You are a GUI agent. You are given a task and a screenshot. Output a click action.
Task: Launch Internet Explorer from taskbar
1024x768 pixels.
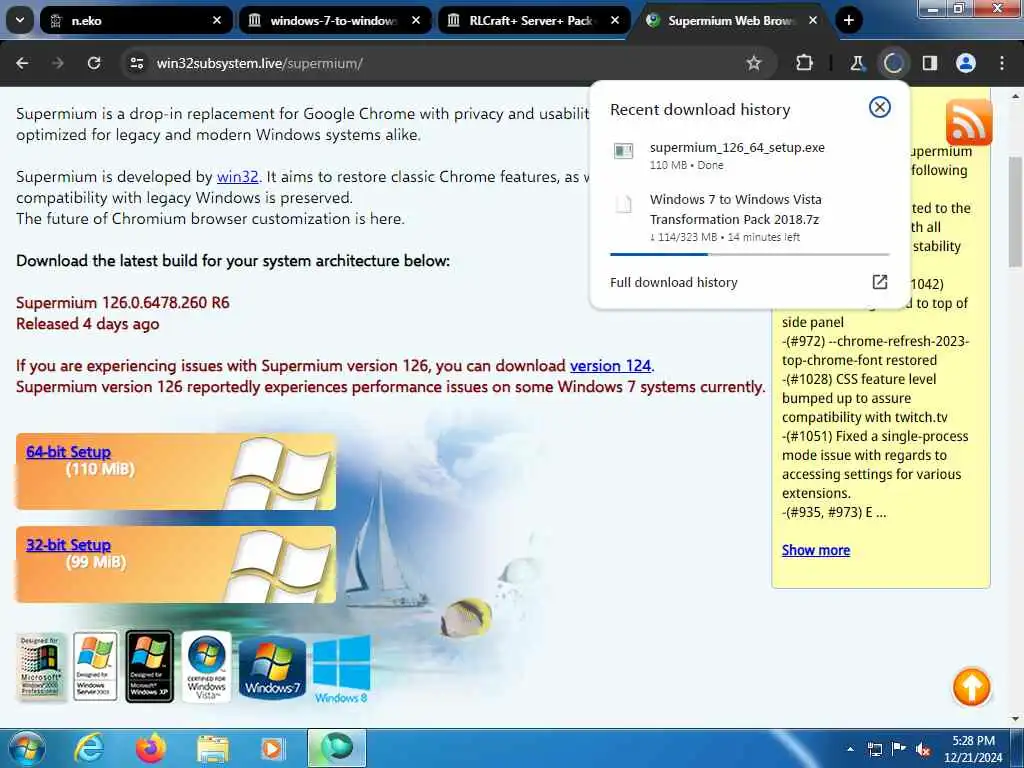89,748
